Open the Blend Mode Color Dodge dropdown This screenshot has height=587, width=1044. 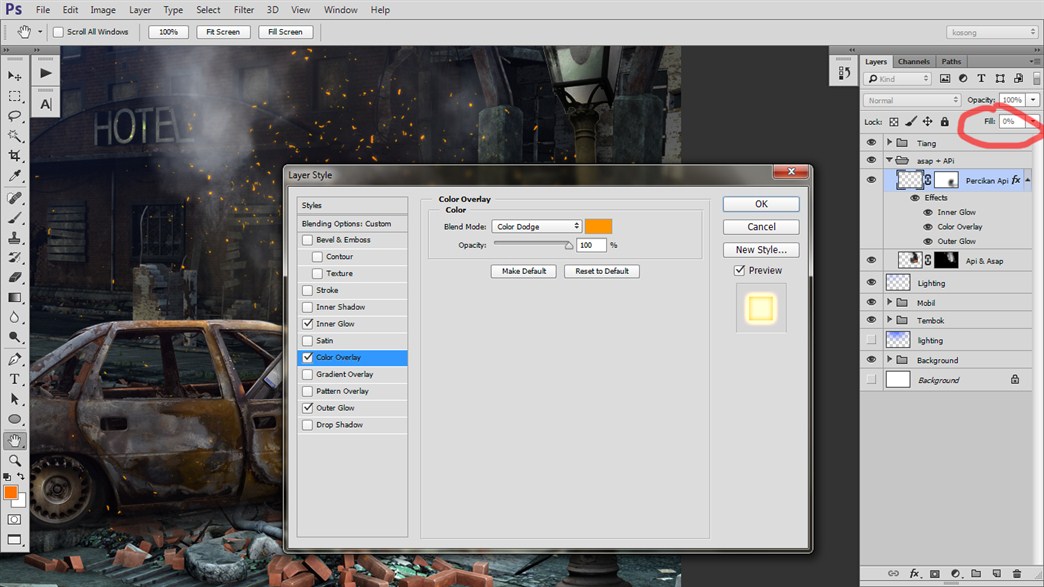537,227
